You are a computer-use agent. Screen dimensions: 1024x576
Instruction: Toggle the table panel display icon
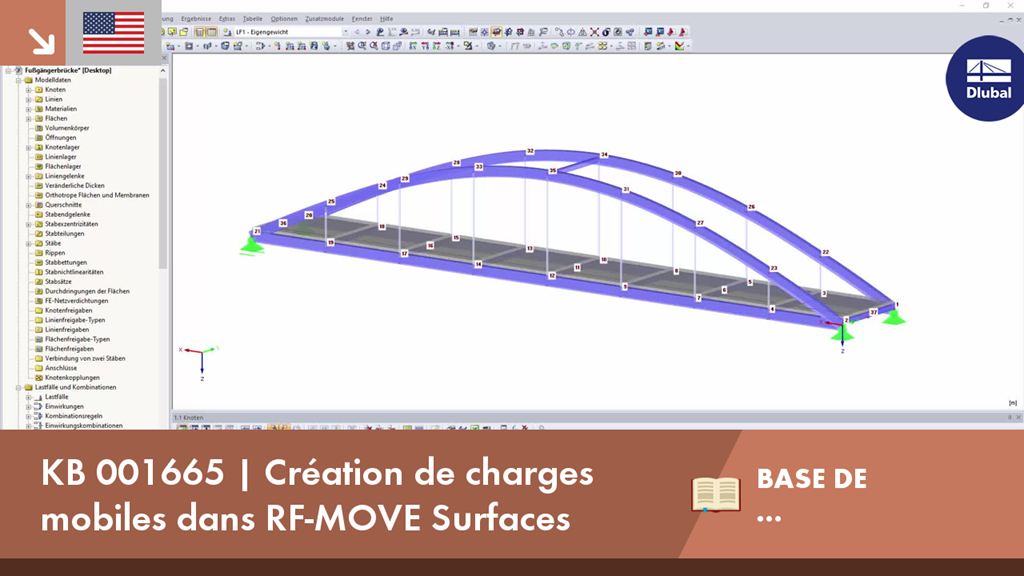tap(211, 32)
